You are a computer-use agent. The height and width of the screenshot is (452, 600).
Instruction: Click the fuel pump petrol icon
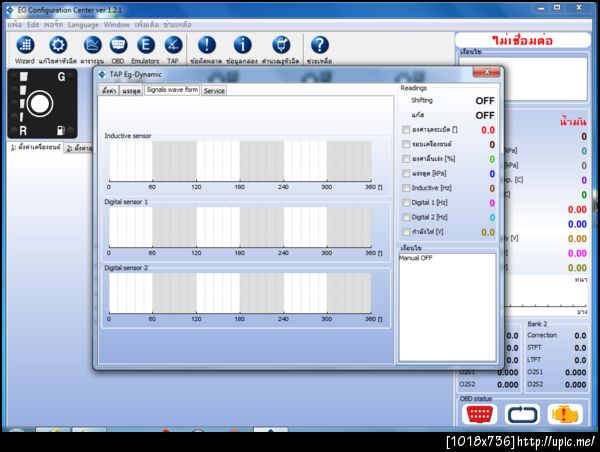tap(60, 131)
